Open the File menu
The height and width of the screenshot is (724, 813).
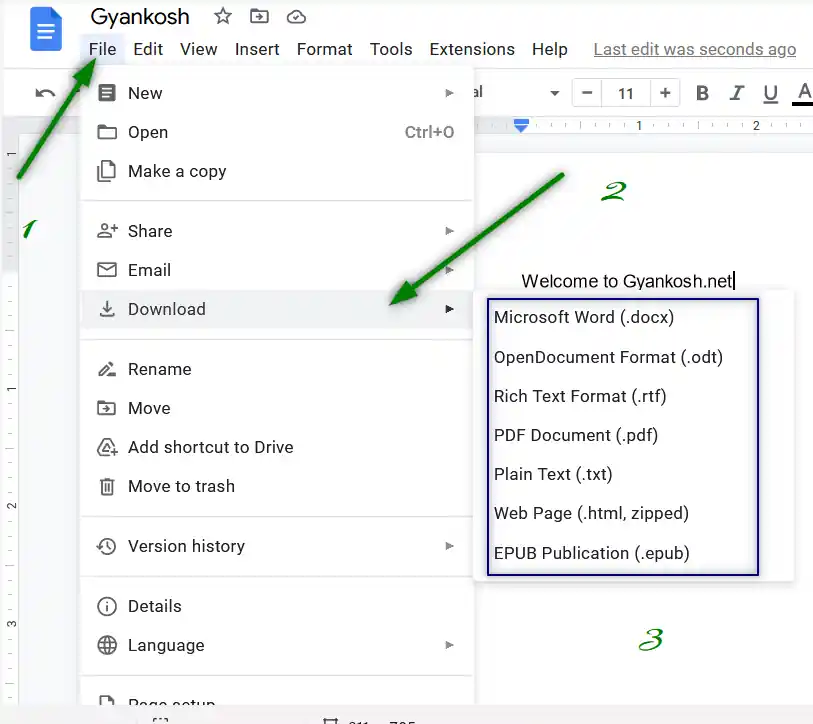(102, 49)
